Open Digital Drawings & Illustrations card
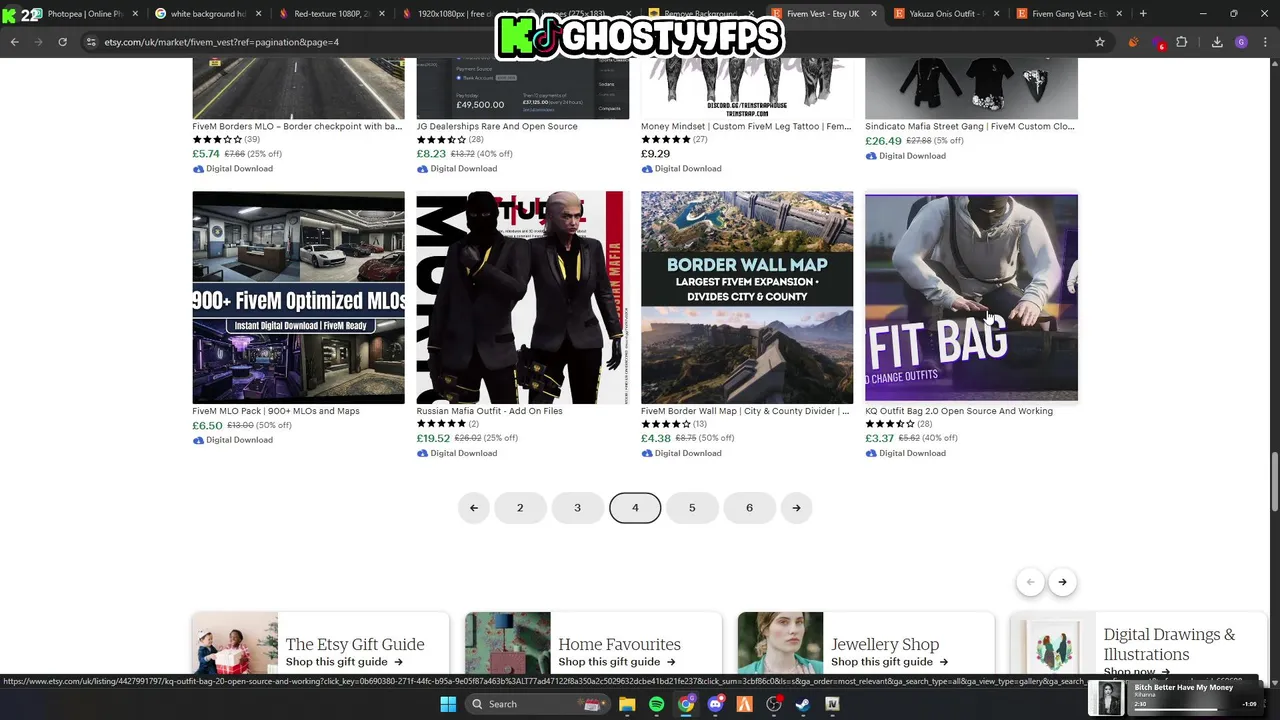 coord(1139,645)
